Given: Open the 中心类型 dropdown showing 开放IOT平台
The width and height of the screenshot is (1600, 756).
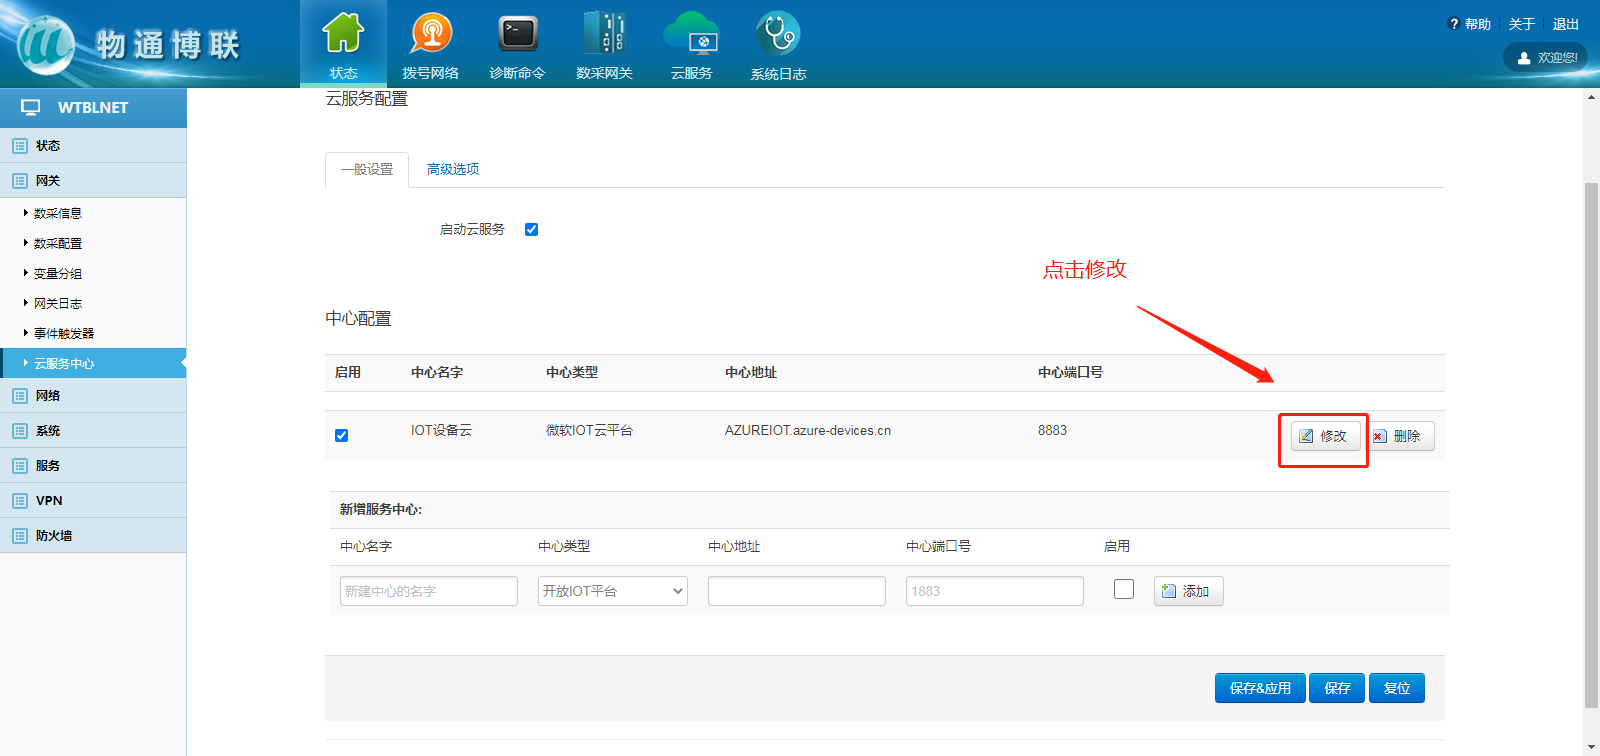Looking at the screenshot, I should tap(613, 591).
